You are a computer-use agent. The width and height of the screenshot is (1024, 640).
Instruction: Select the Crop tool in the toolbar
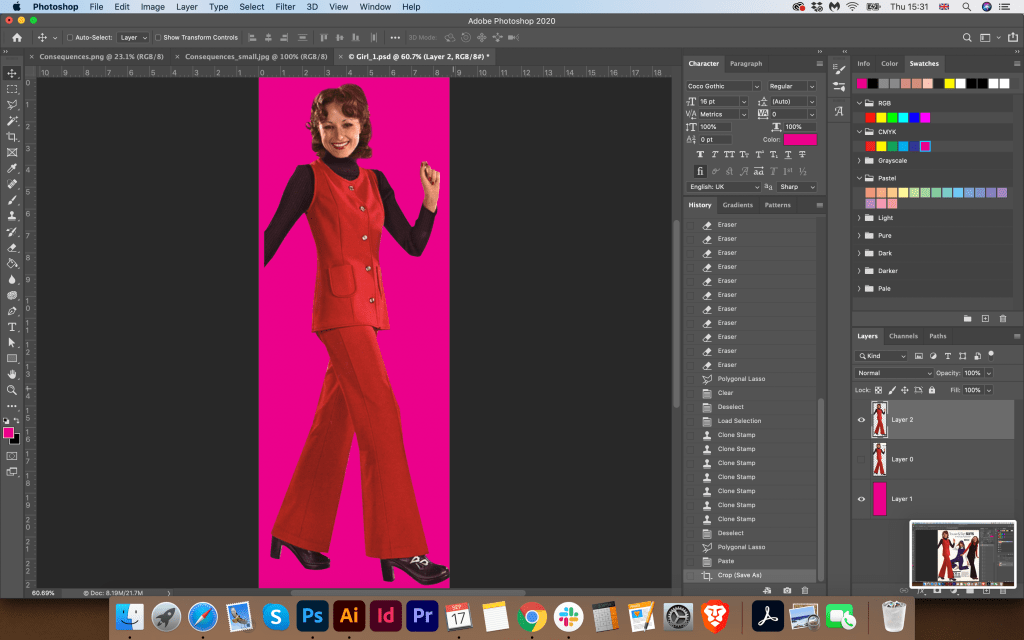point(12,136)
